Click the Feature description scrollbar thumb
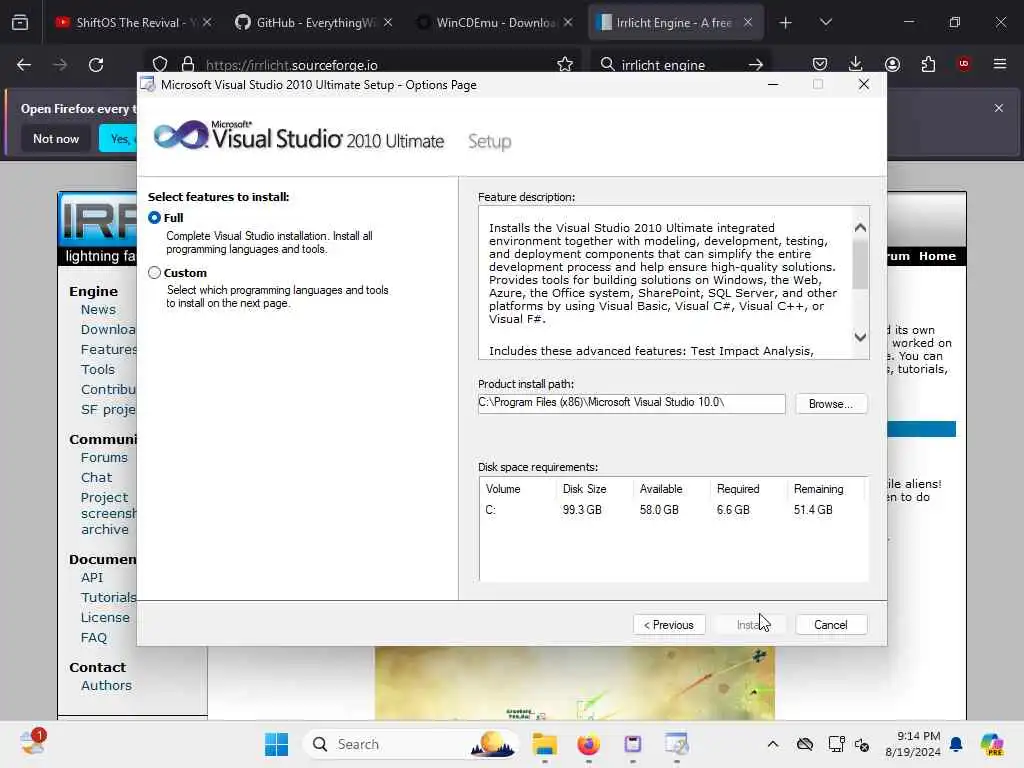The height and width of the screenshot is (768, 1024). click(860, 264)
